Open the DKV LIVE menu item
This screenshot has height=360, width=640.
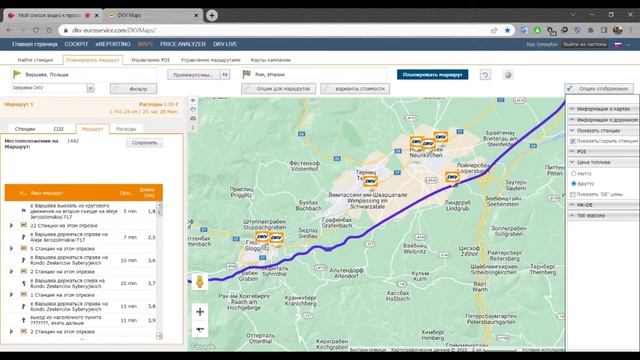(x=225, y=44)
